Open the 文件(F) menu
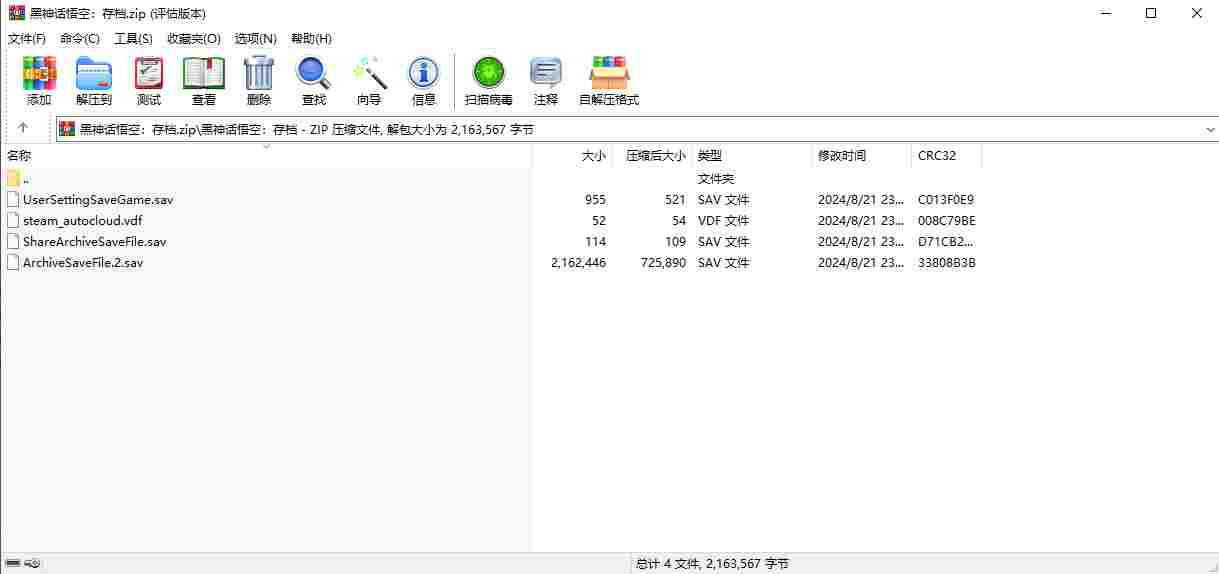The width and height of the screenshot is (1219, 574). 27,38
